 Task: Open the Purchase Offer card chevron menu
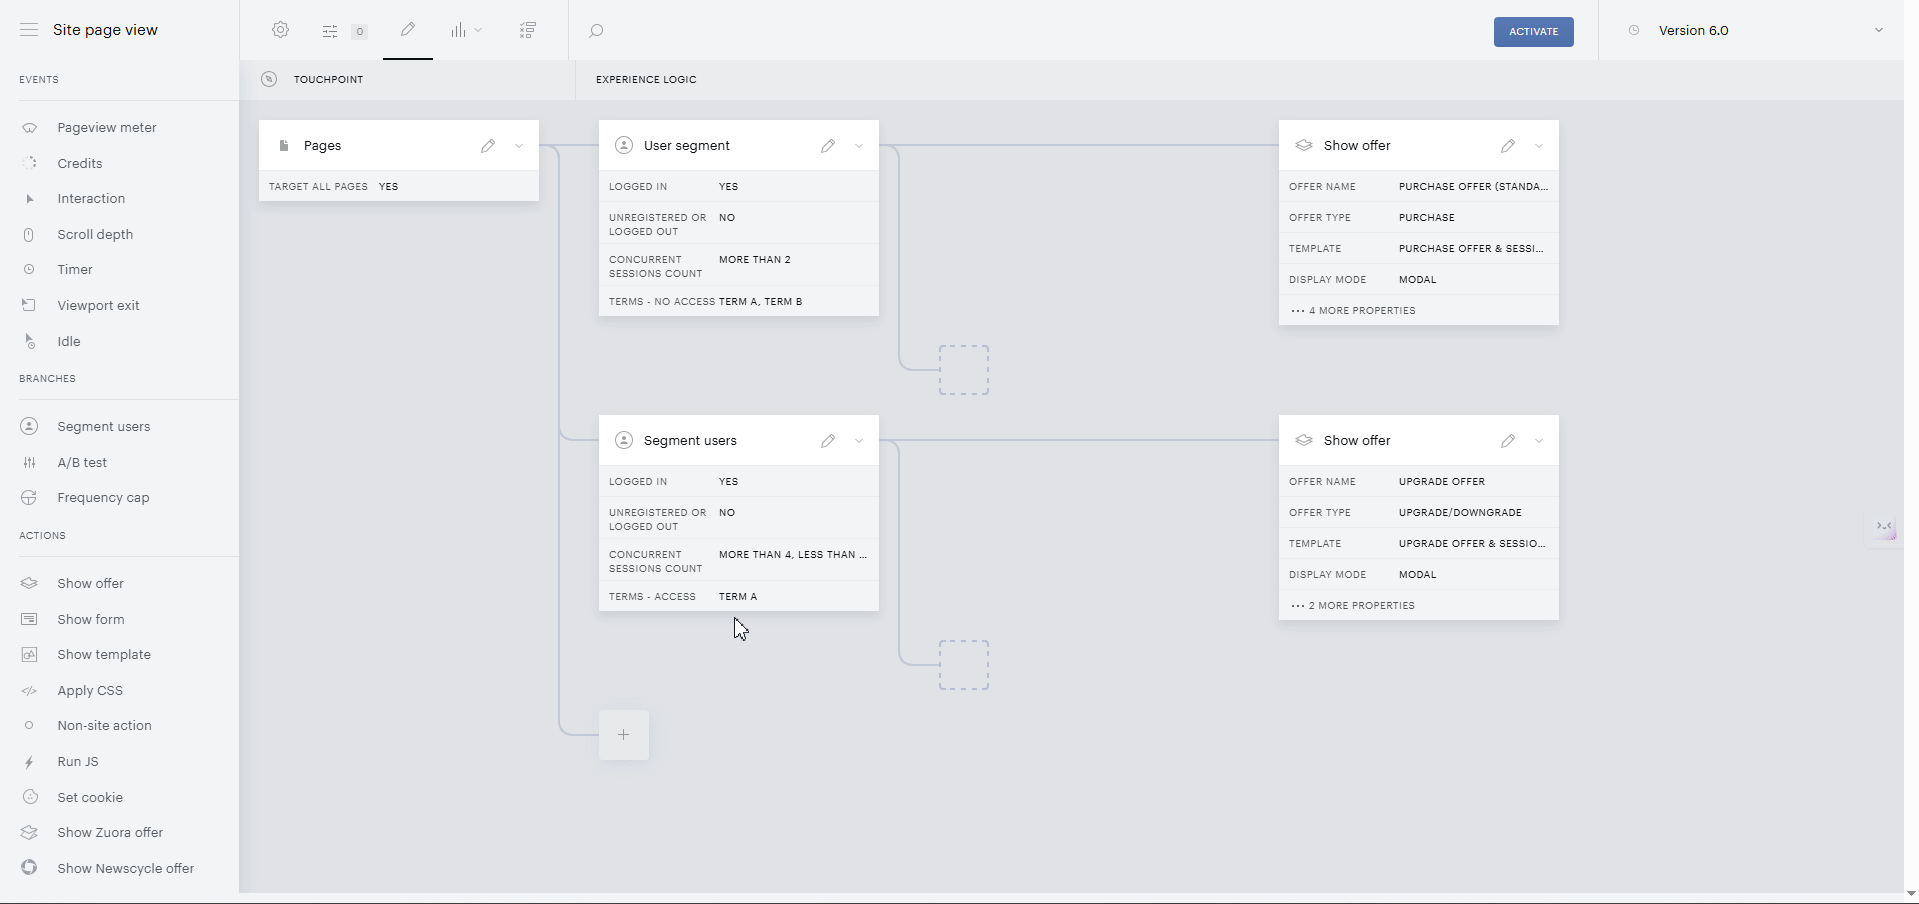(x=1539, y=146)
